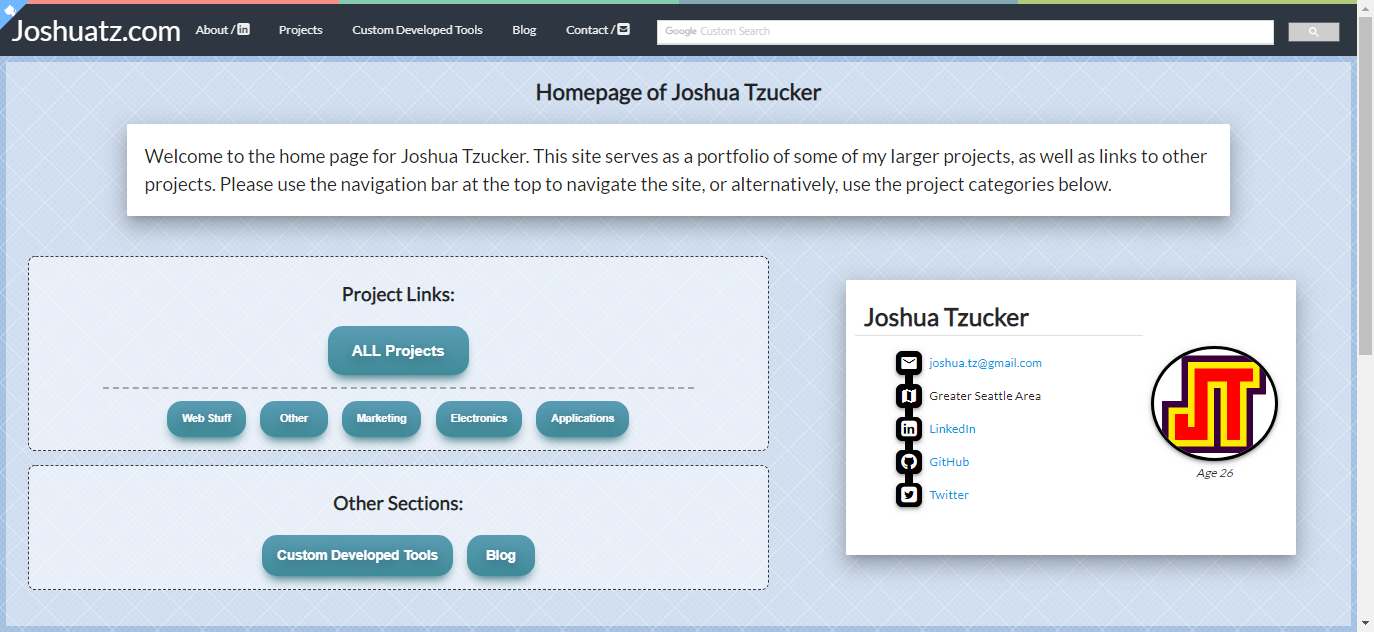Image resolution: width=1374 pixels, height=632 pixels.
Task: Focus the Google Custom Search field
Action: click(965, 32)
